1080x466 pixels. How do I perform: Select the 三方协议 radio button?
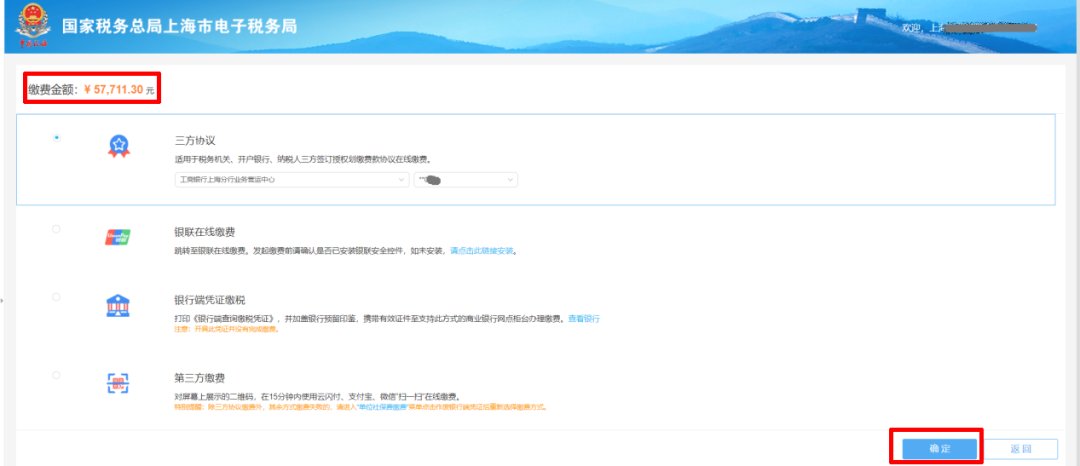tap(56, 138)
